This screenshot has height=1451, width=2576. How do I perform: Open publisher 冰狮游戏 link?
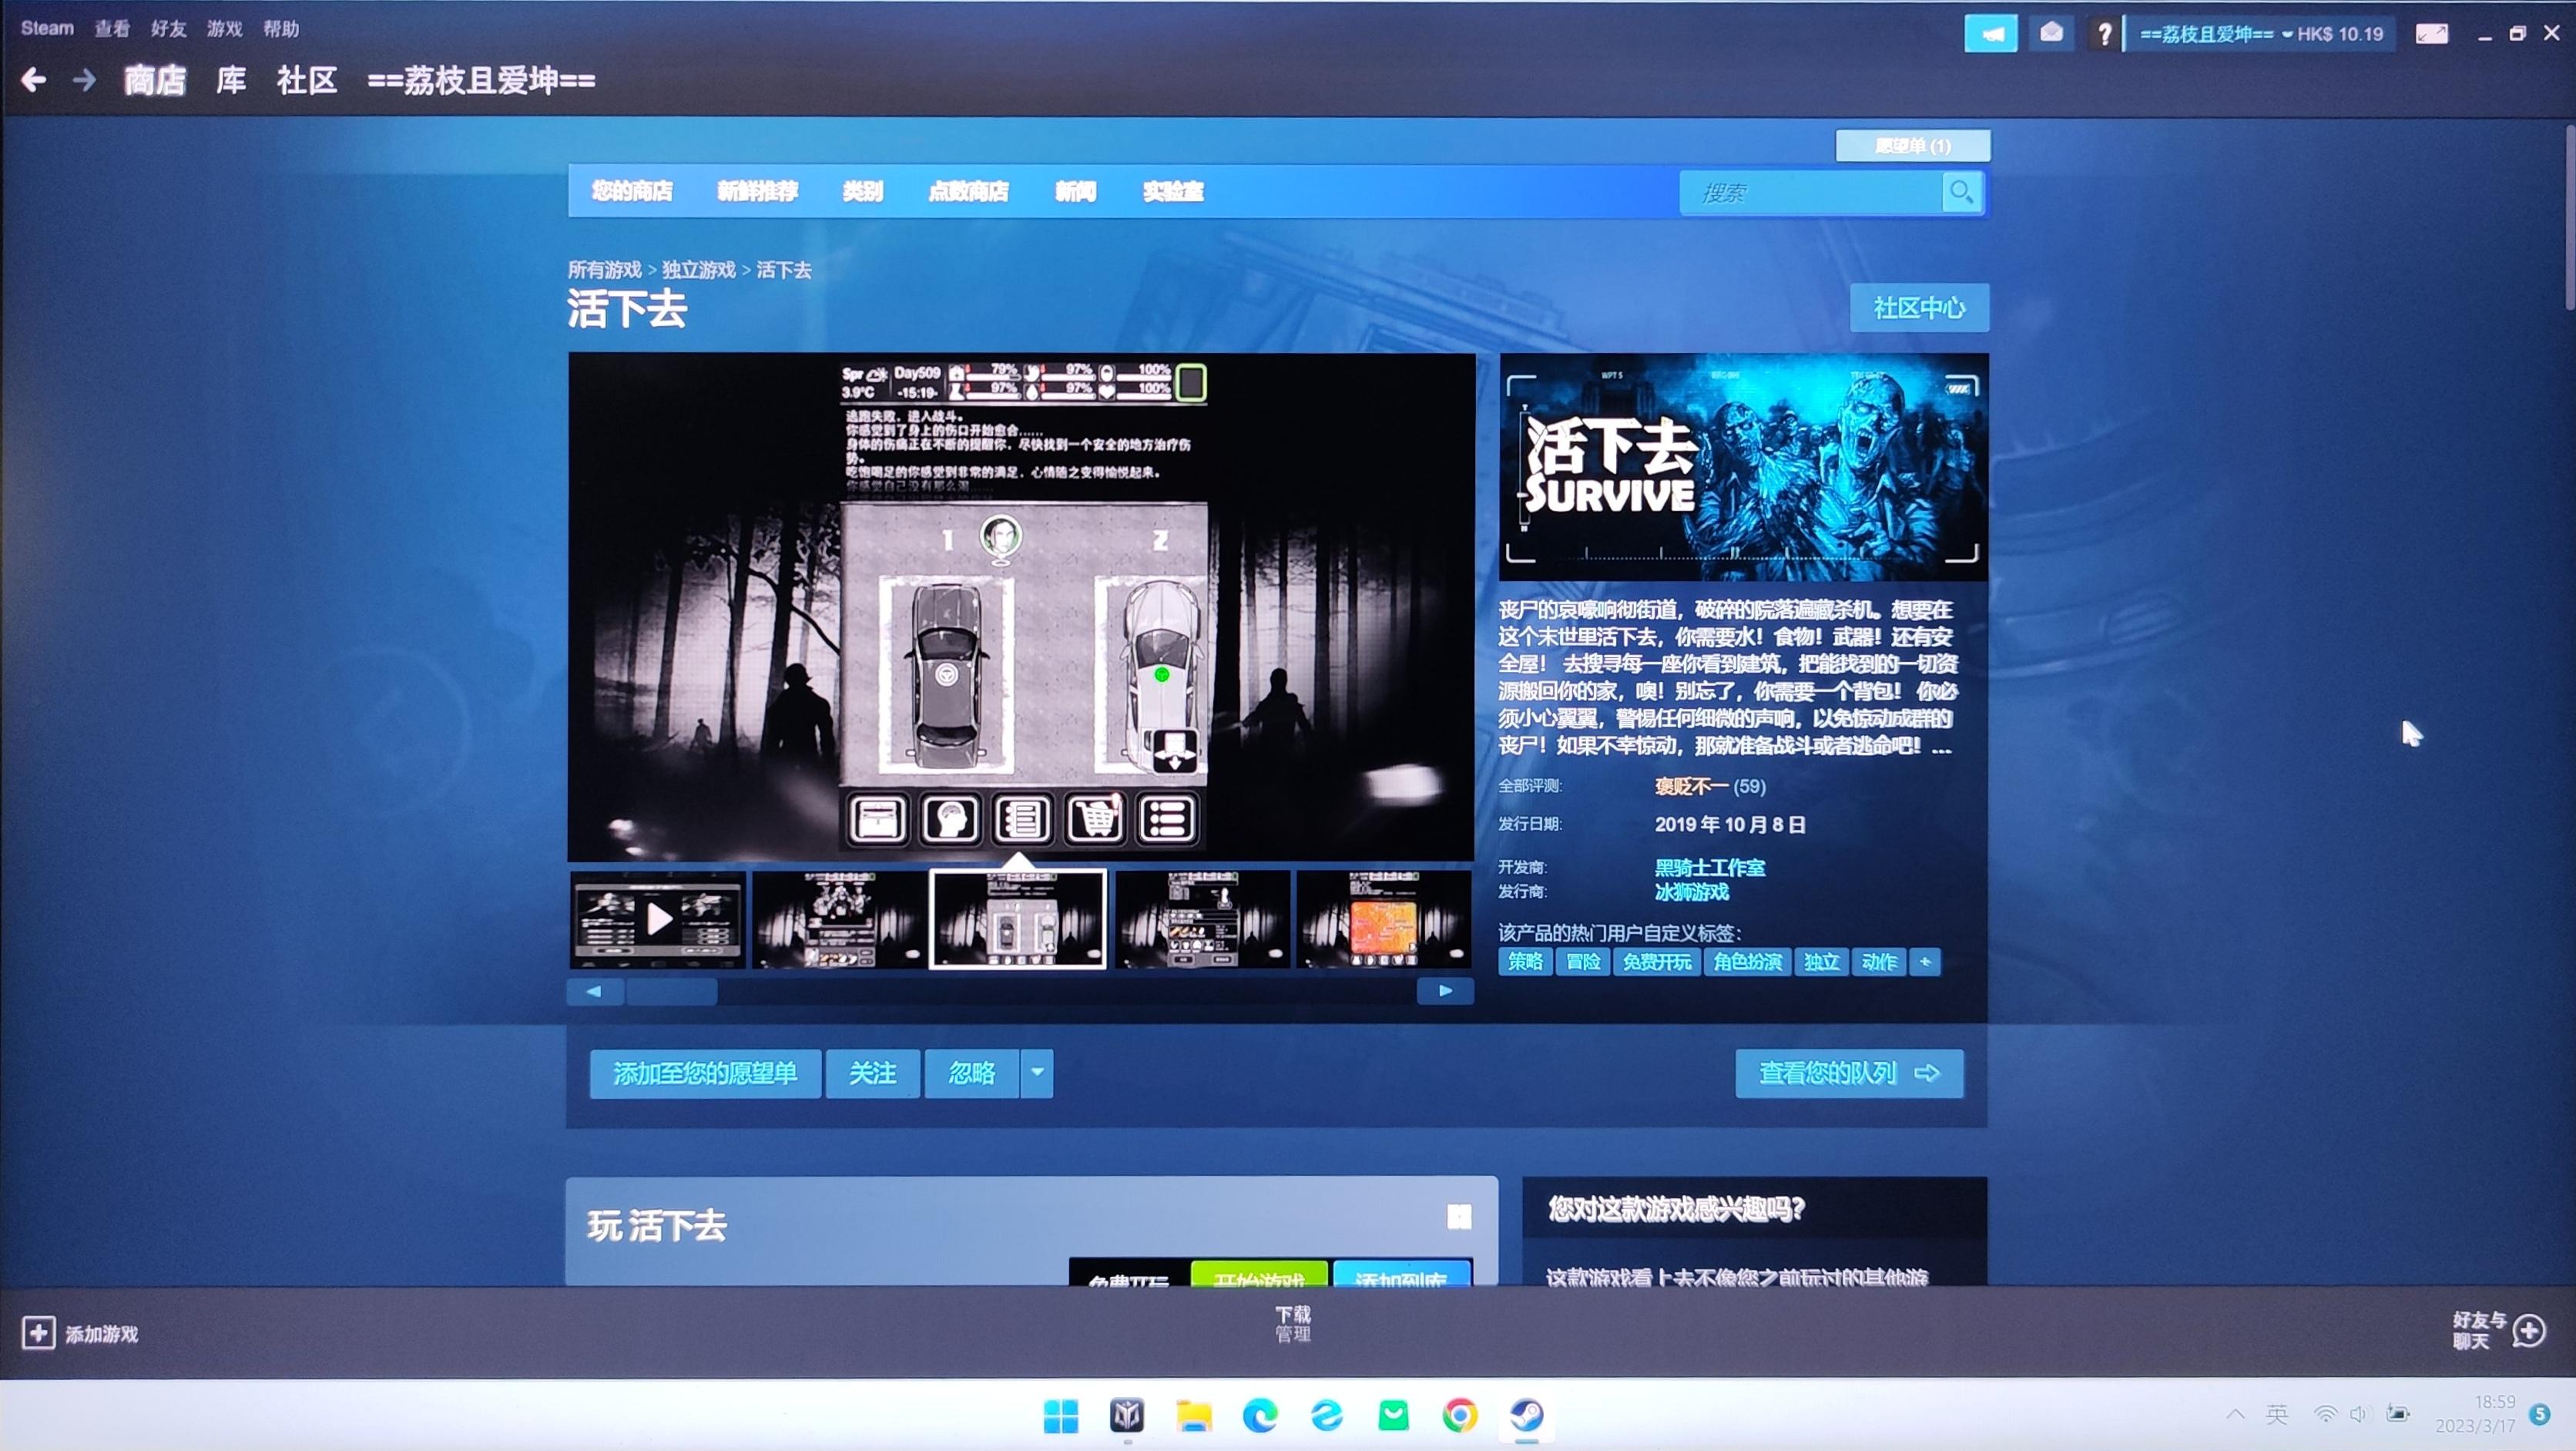click(x=1691, y=891)
